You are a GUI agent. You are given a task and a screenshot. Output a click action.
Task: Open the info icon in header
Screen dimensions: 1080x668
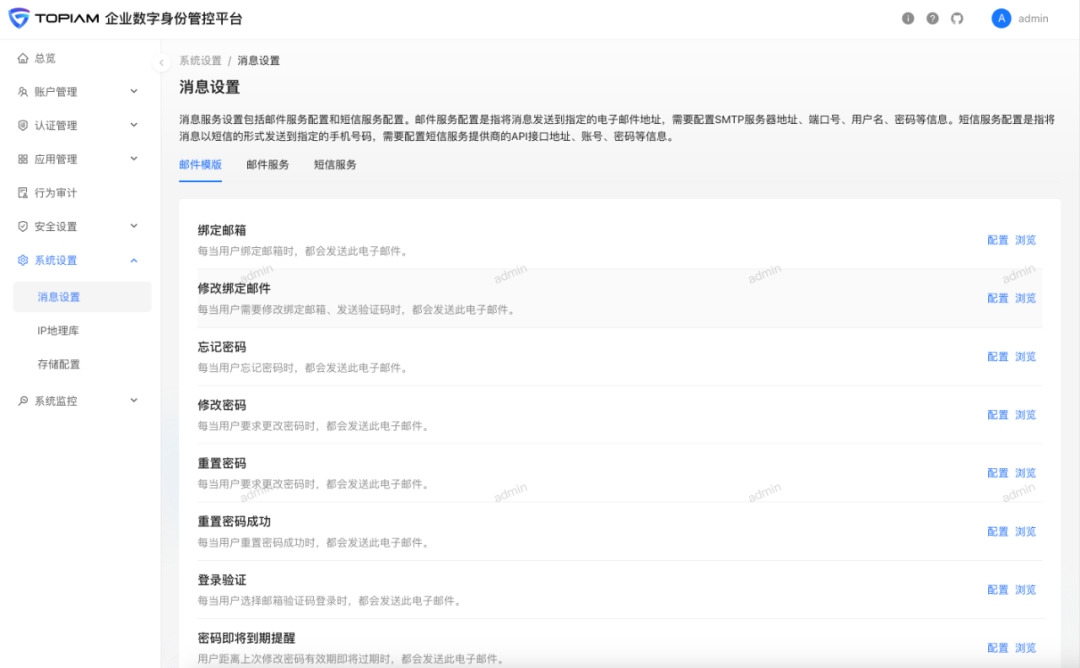click(x=908, y=19)
